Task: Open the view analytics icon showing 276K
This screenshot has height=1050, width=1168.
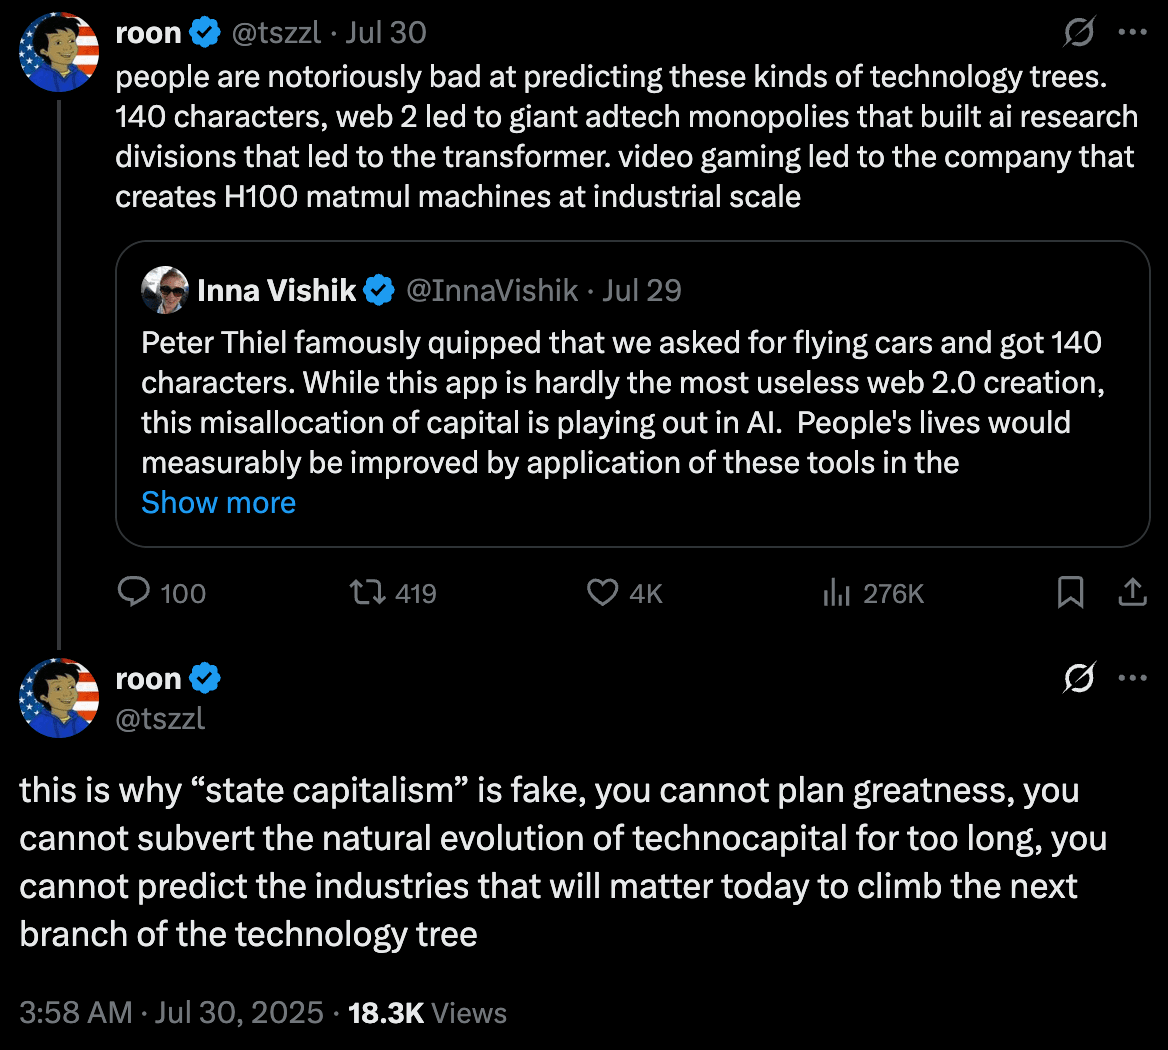Action: pos(836,594)
